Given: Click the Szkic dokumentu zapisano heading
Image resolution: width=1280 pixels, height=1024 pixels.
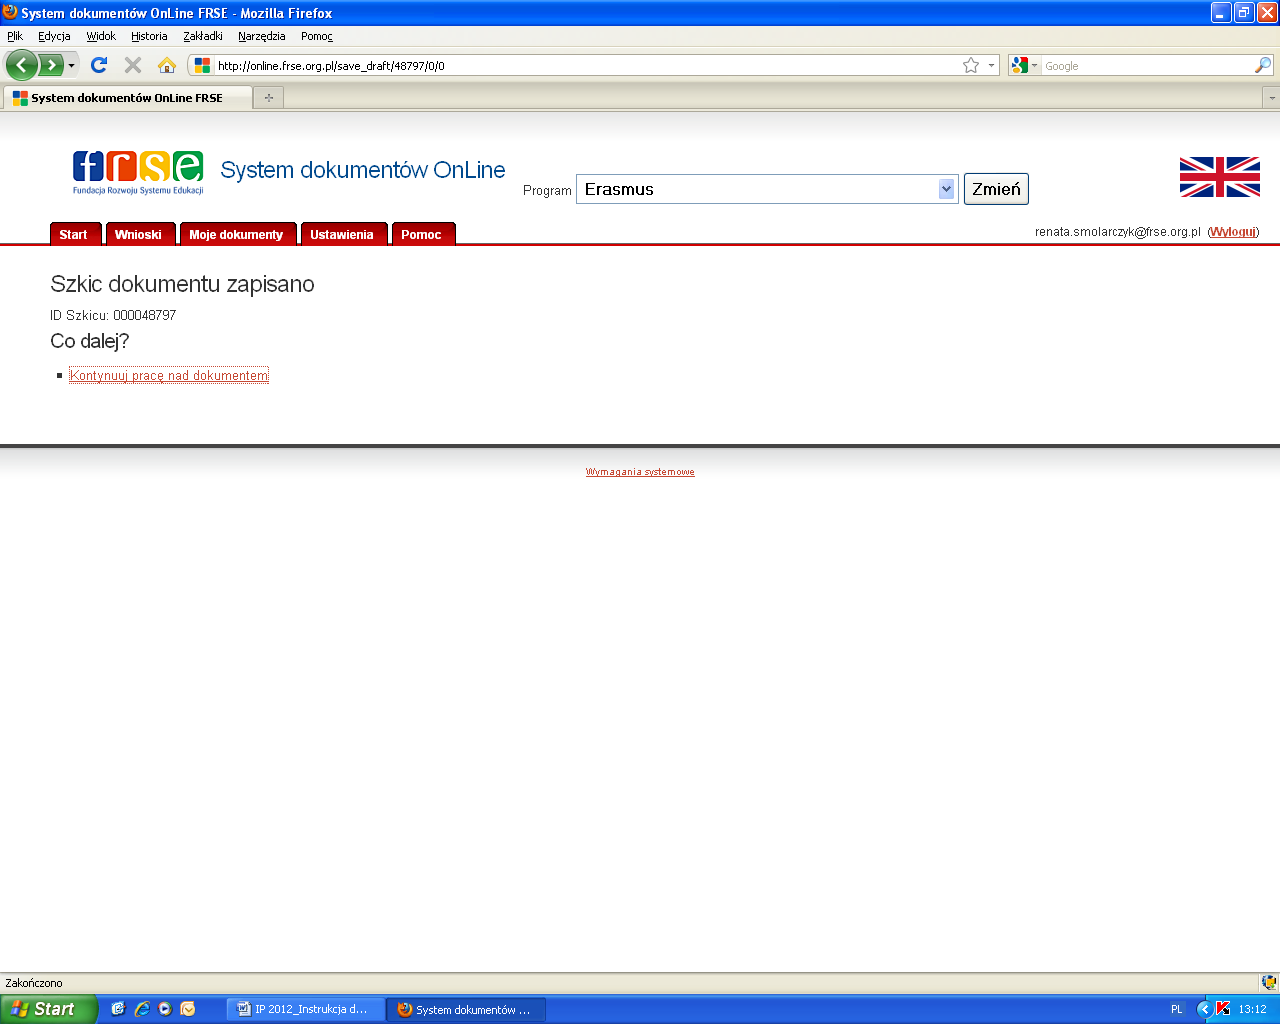Looking at the screenshot, I should coord(182,284).
